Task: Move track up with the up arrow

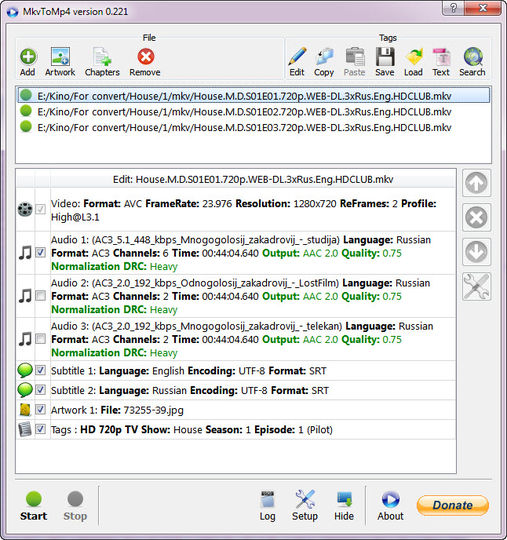Action: 476,183
